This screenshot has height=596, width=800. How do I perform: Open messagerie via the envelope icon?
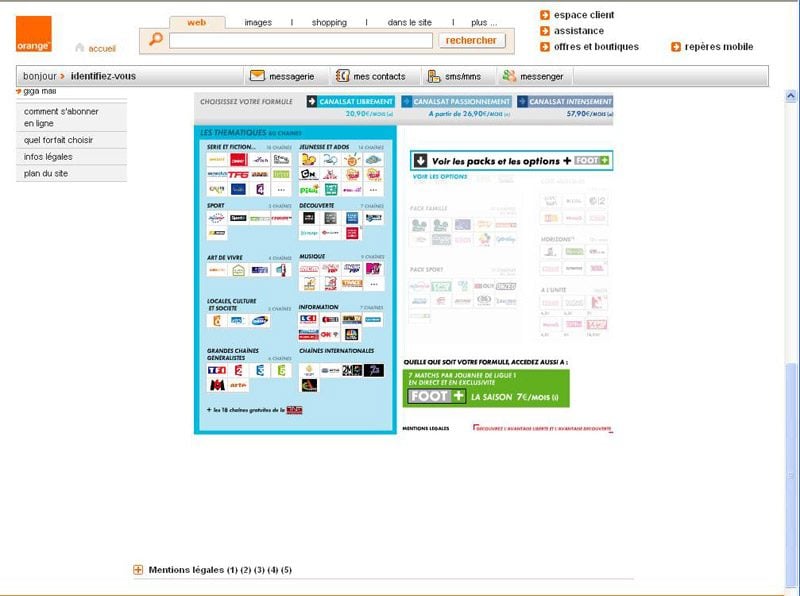pyautogui.click(x=257, y=76)
